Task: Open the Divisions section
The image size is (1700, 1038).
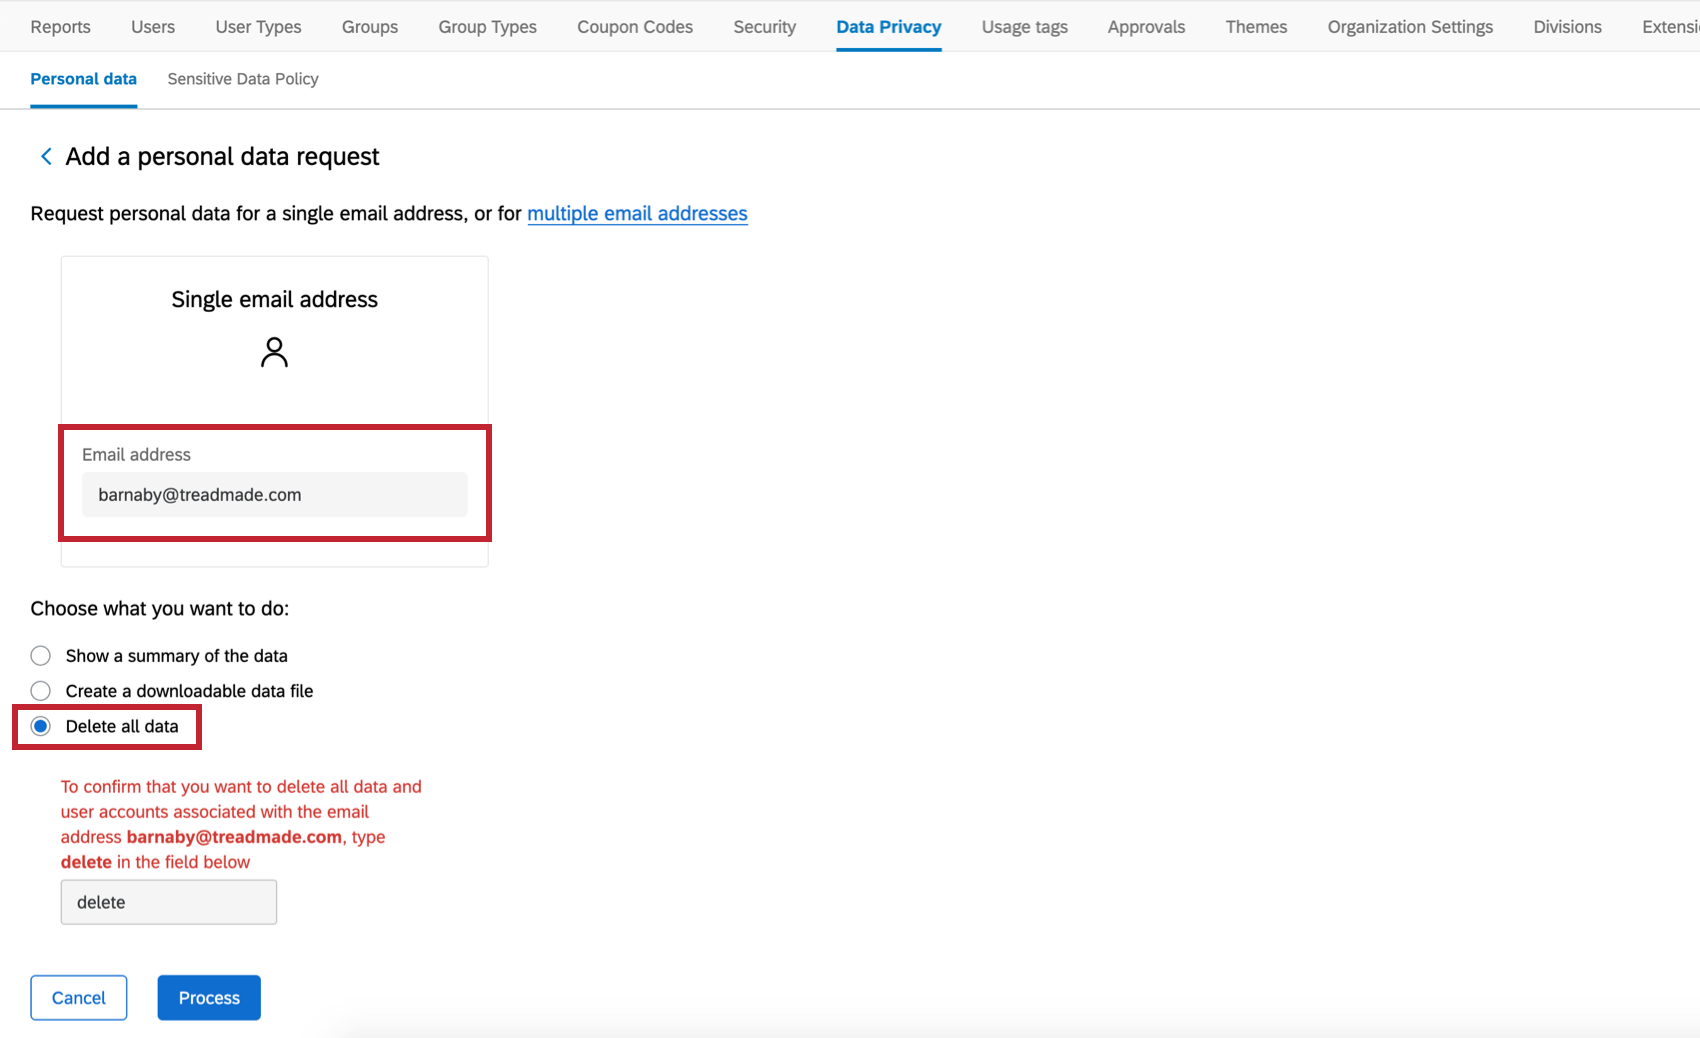Action: click(x=1566, y=27)
